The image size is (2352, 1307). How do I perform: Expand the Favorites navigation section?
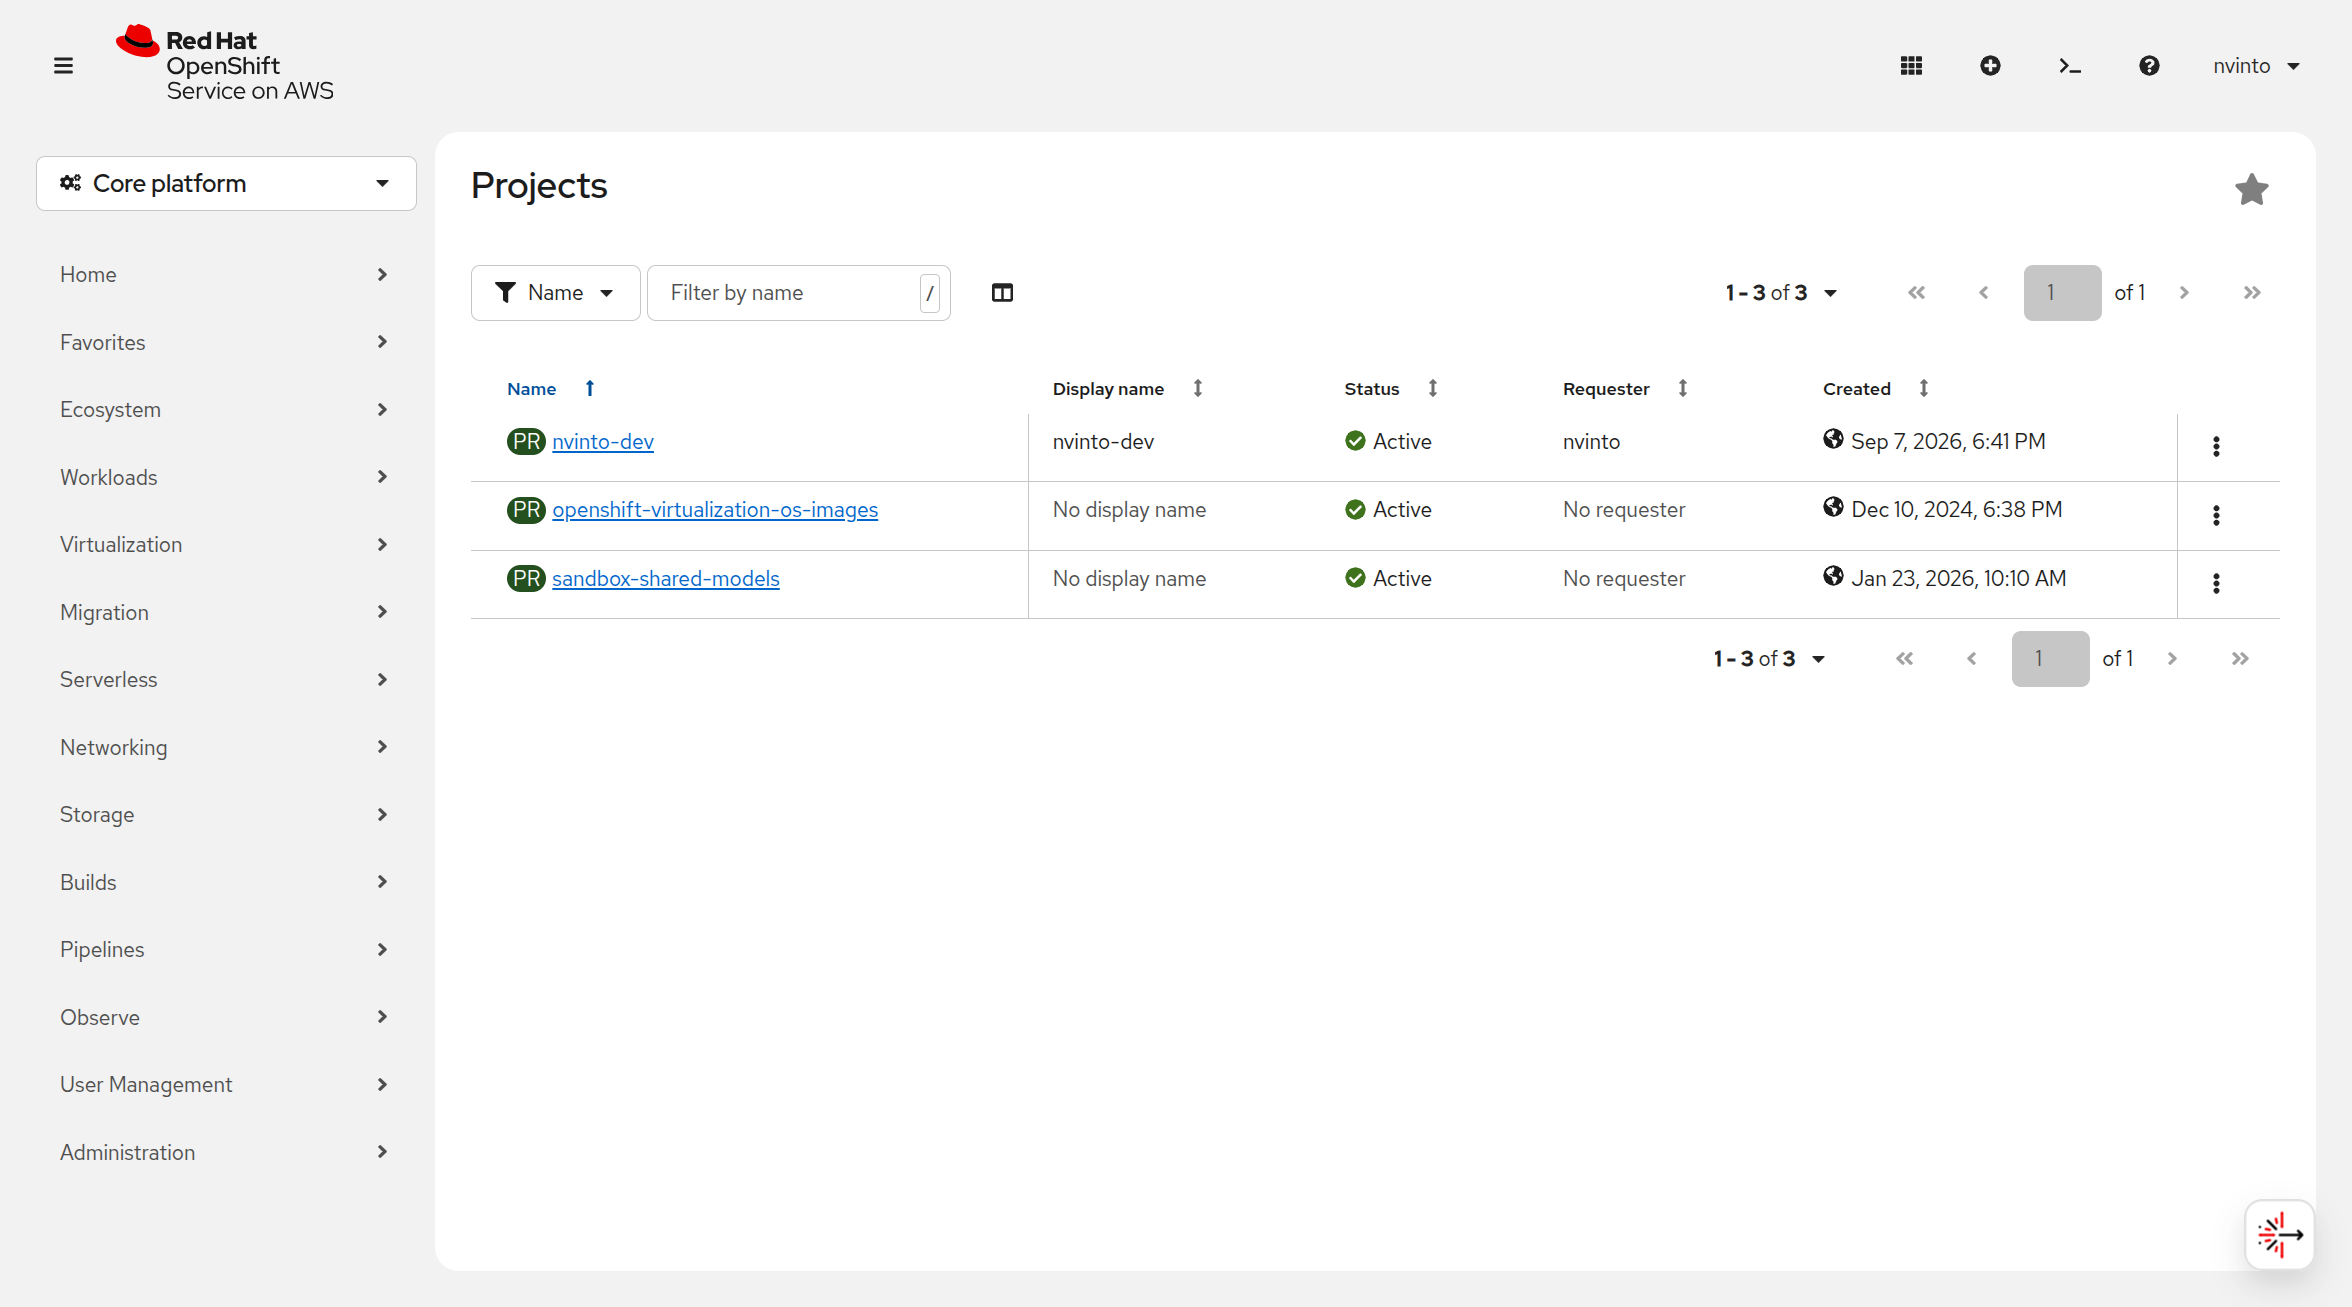coord(224,342)
